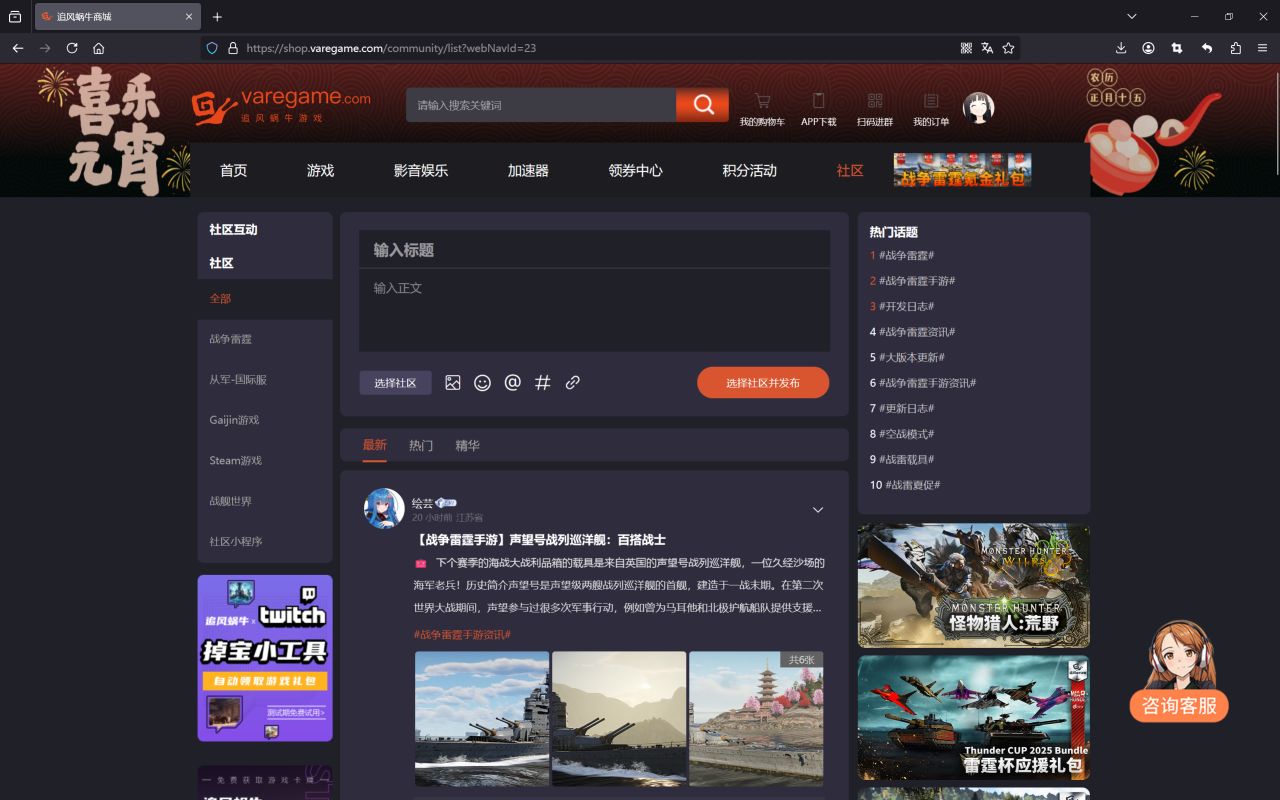The height and width of the screenshot is (800, 1280).
Task: Bookmark this page with the star
Action: (x=1008, y=48)
